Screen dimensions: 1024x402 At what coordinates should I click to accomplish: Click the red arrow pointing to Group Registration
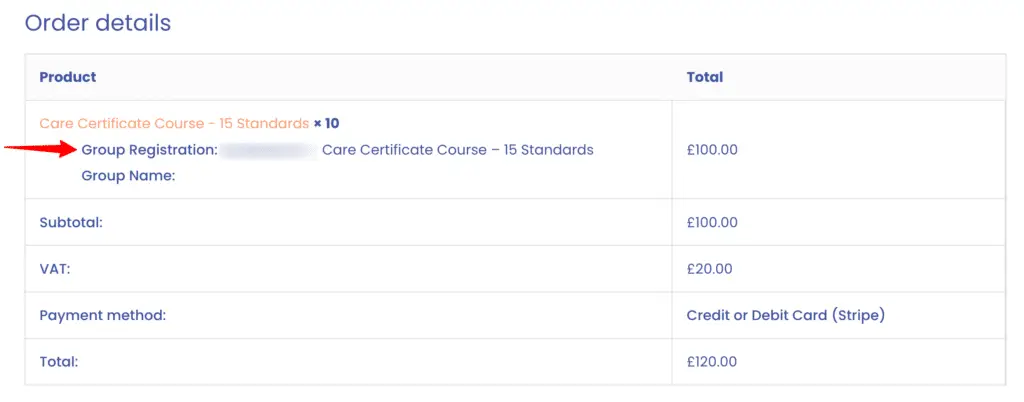(x=41, y=149)
